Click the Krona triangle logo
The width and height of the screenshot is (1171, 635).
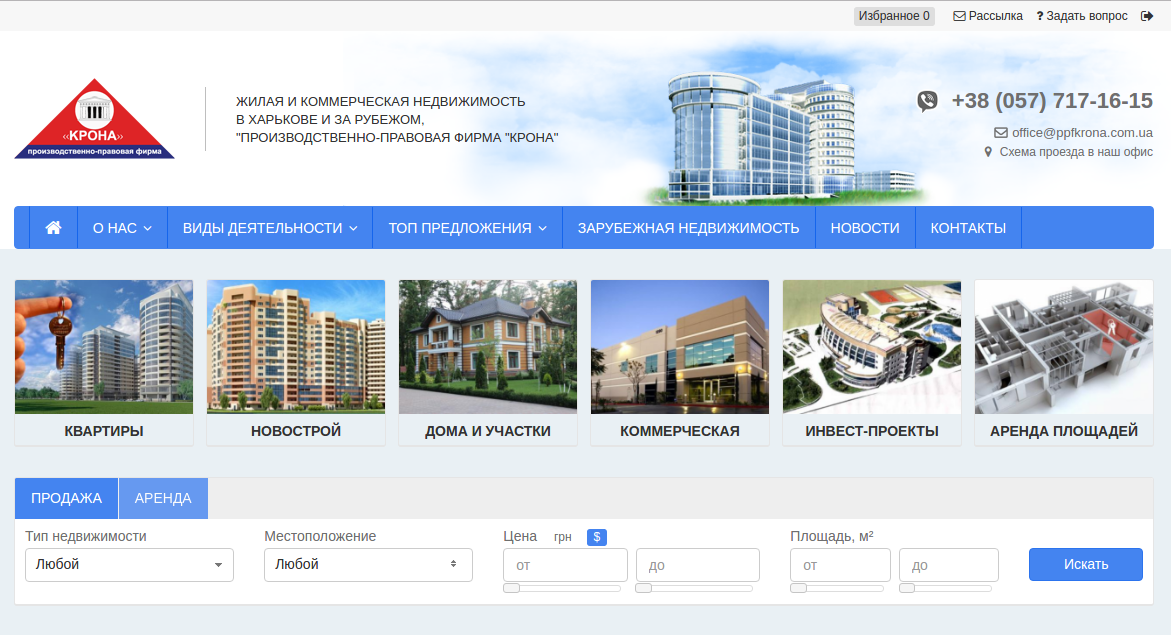(94, 119)
